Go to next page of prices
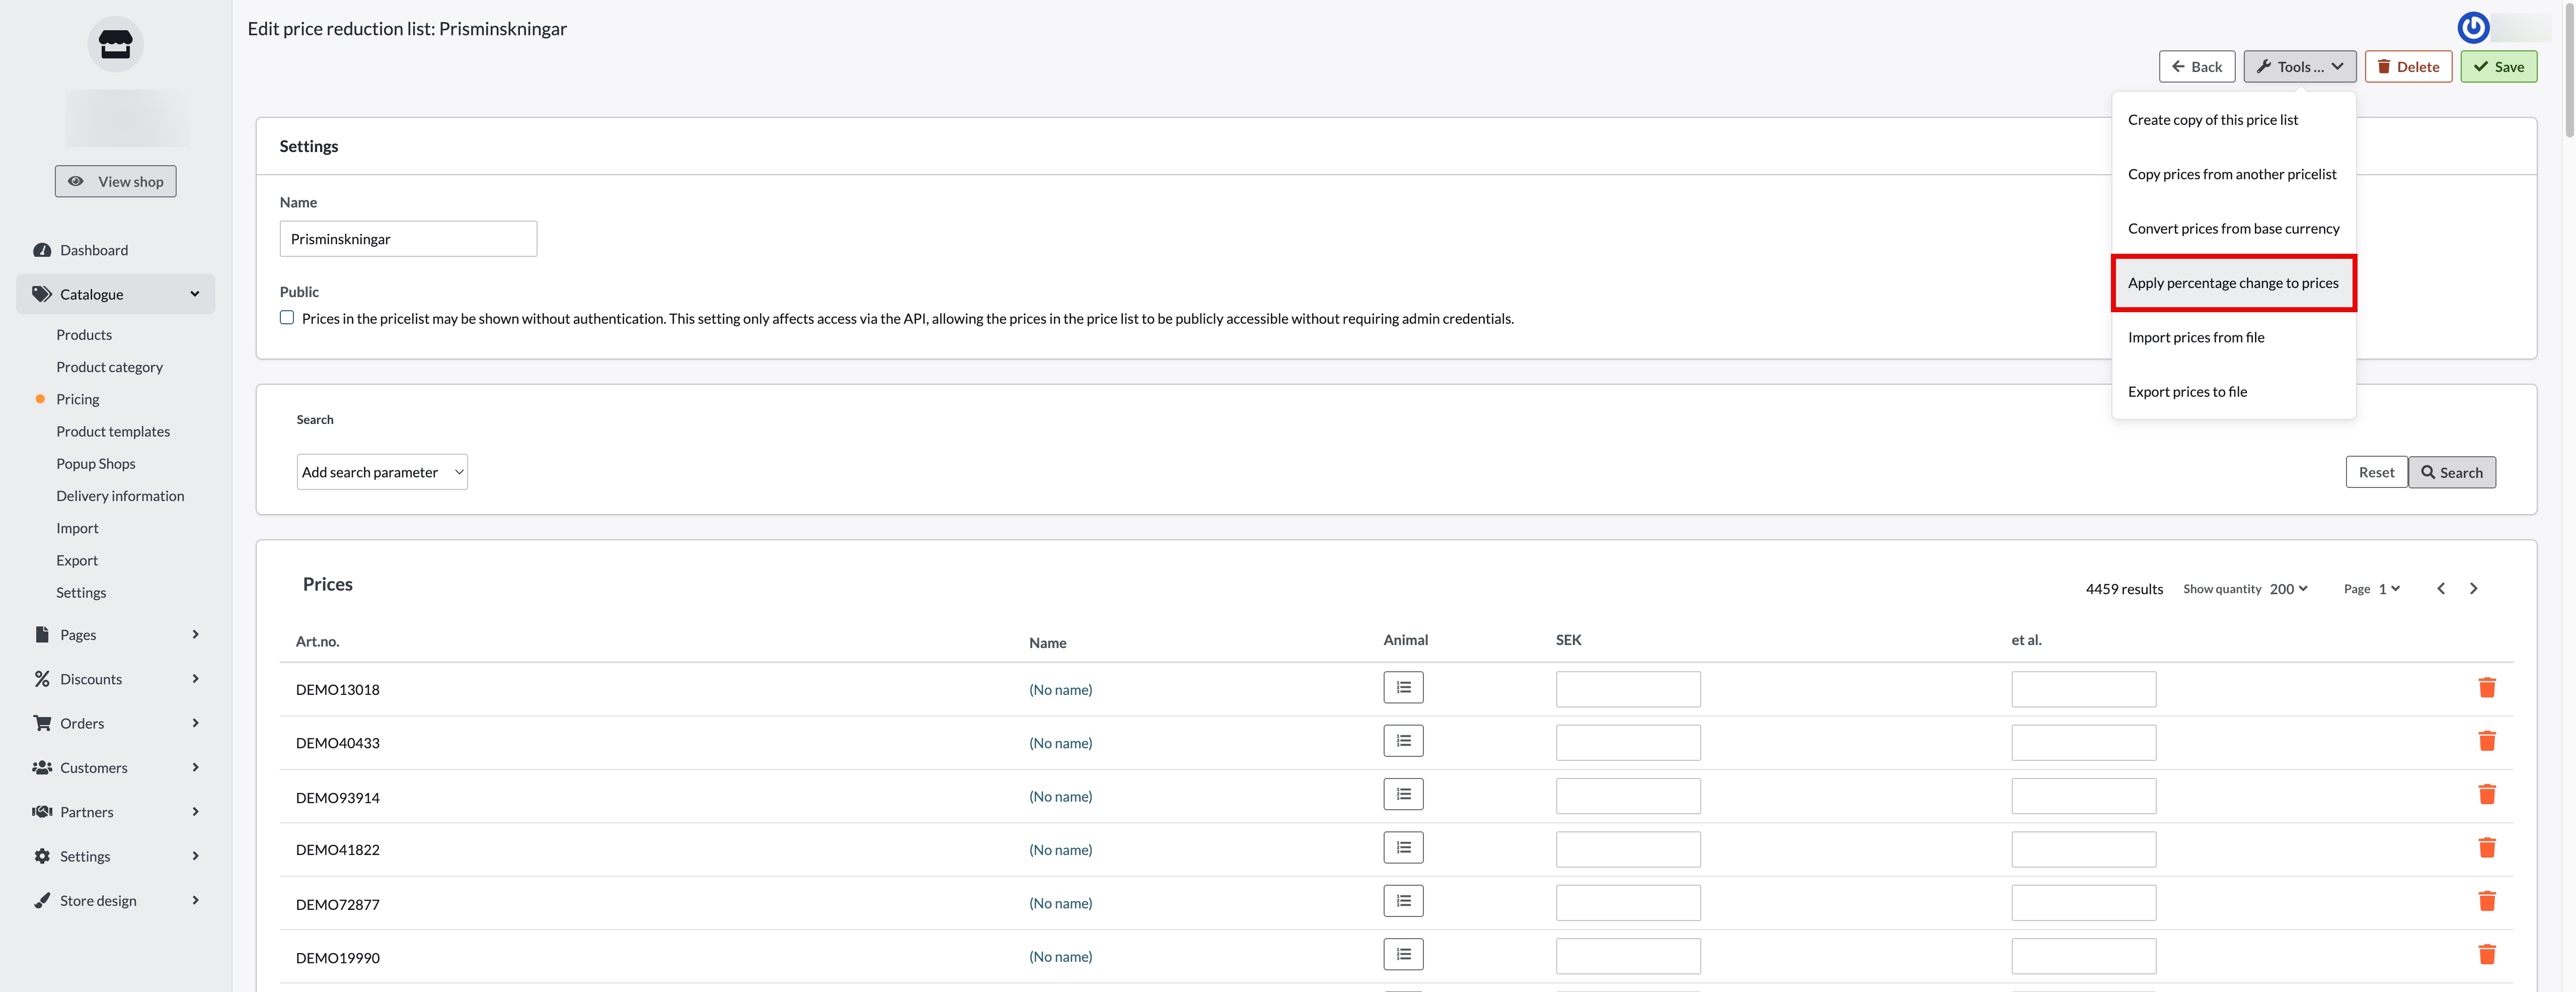 (2473, 589)
